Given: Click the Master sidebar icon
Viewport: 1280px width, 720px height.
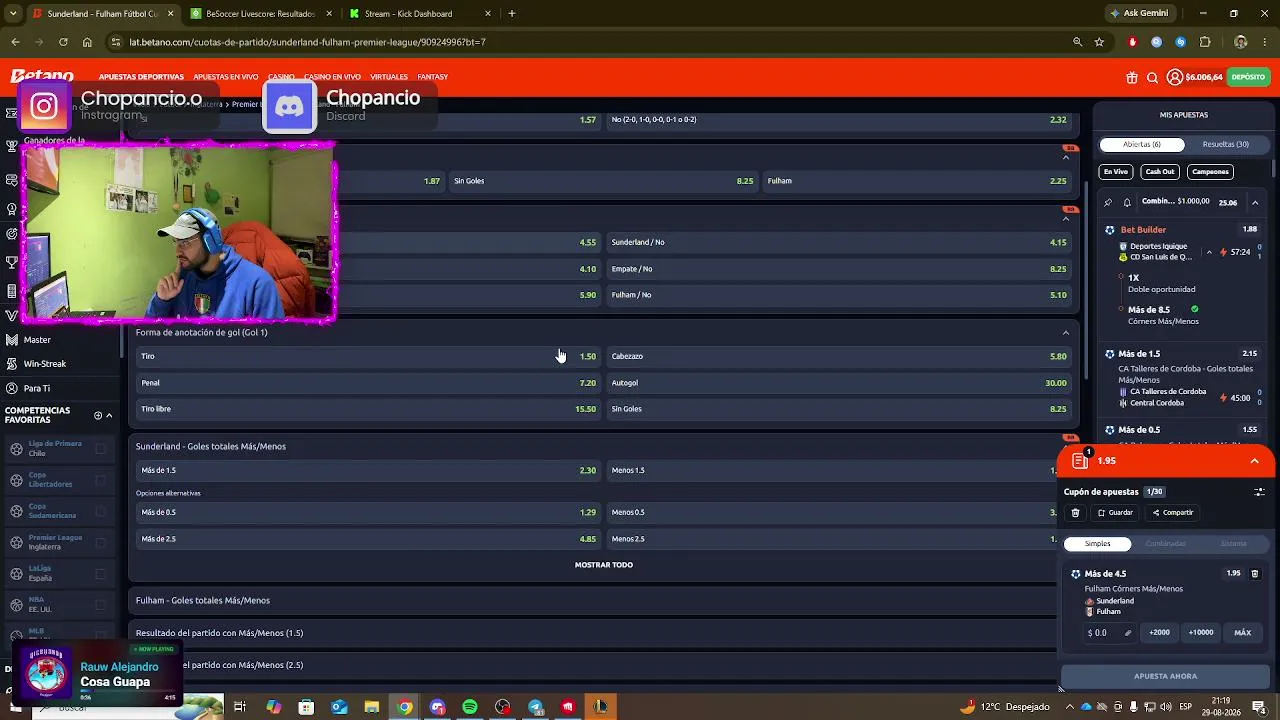Looking at the screenshot, I should (x=12, y=340).
